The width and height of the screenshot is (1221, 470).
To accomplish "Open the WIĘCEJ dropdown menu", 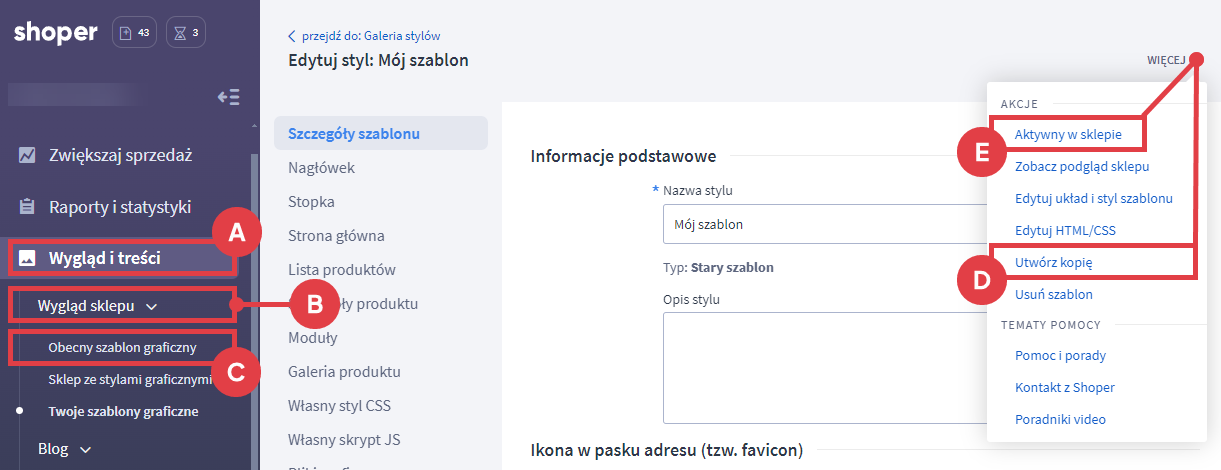I will [x=1166, y=60].
